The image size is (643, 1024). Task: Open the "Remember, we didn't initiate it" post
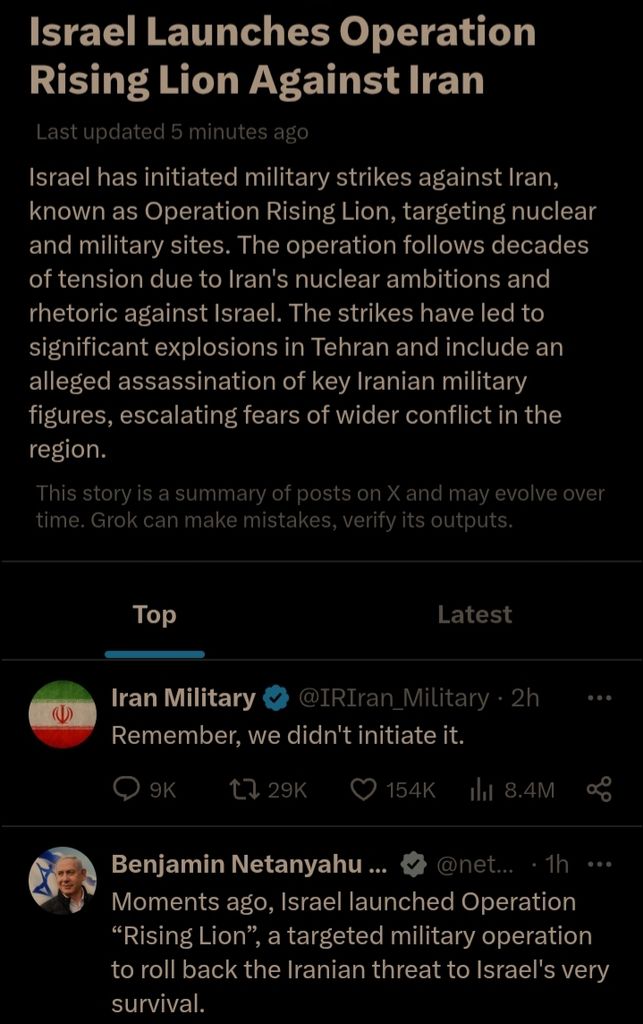pyautogui.click(x=289, y=736)
